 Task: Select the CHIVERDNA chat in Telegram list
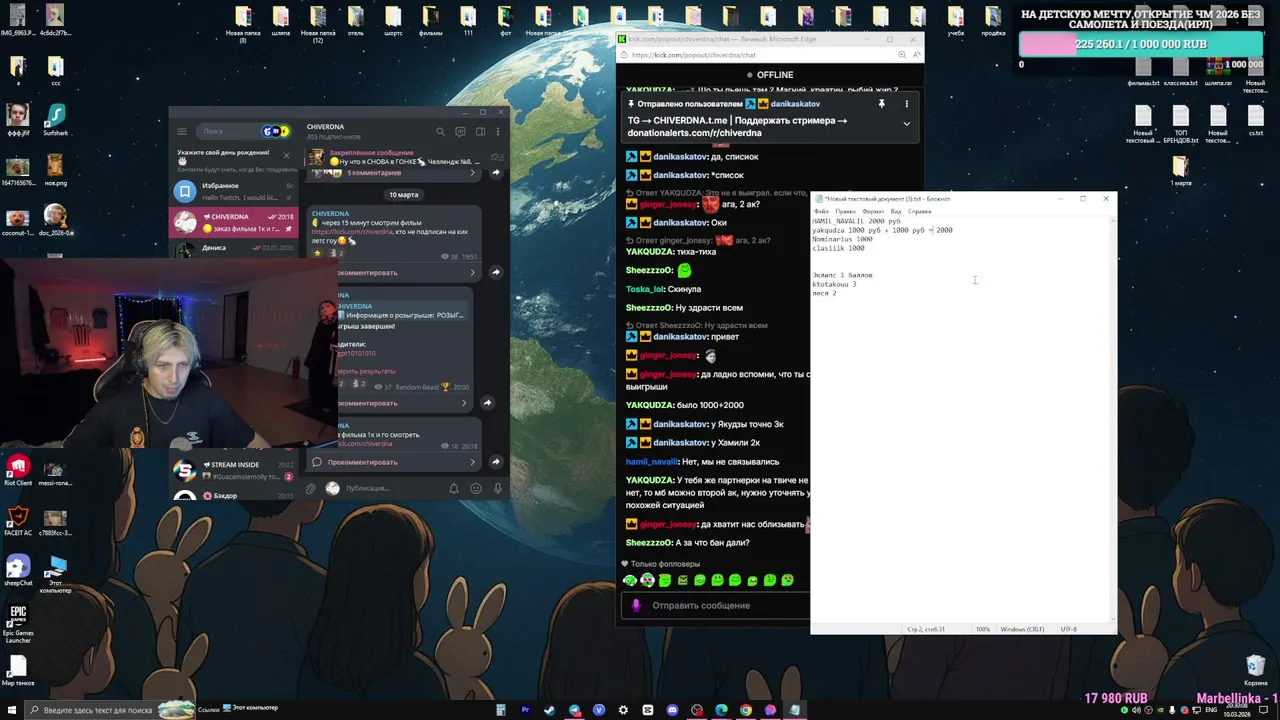tap(235, 222)
